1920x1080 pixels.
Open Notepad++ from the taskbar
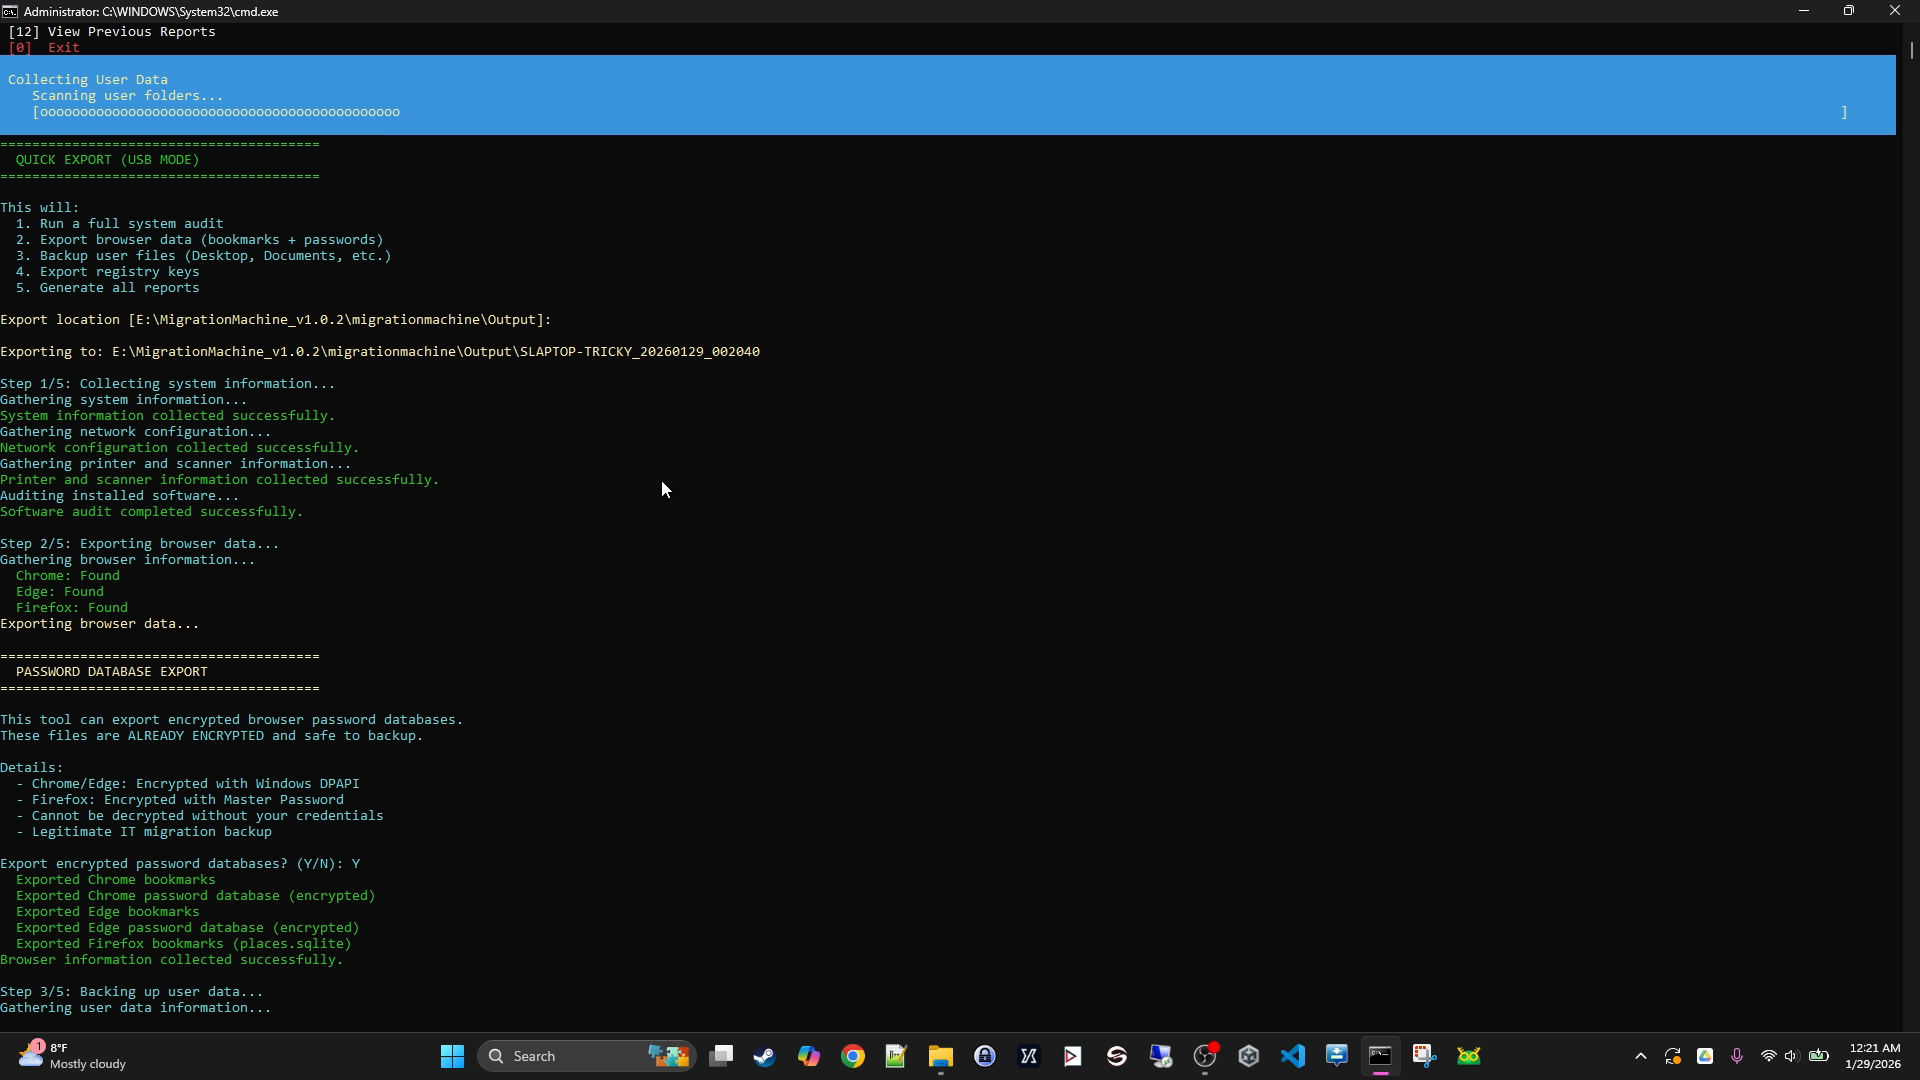(896, 1055)
